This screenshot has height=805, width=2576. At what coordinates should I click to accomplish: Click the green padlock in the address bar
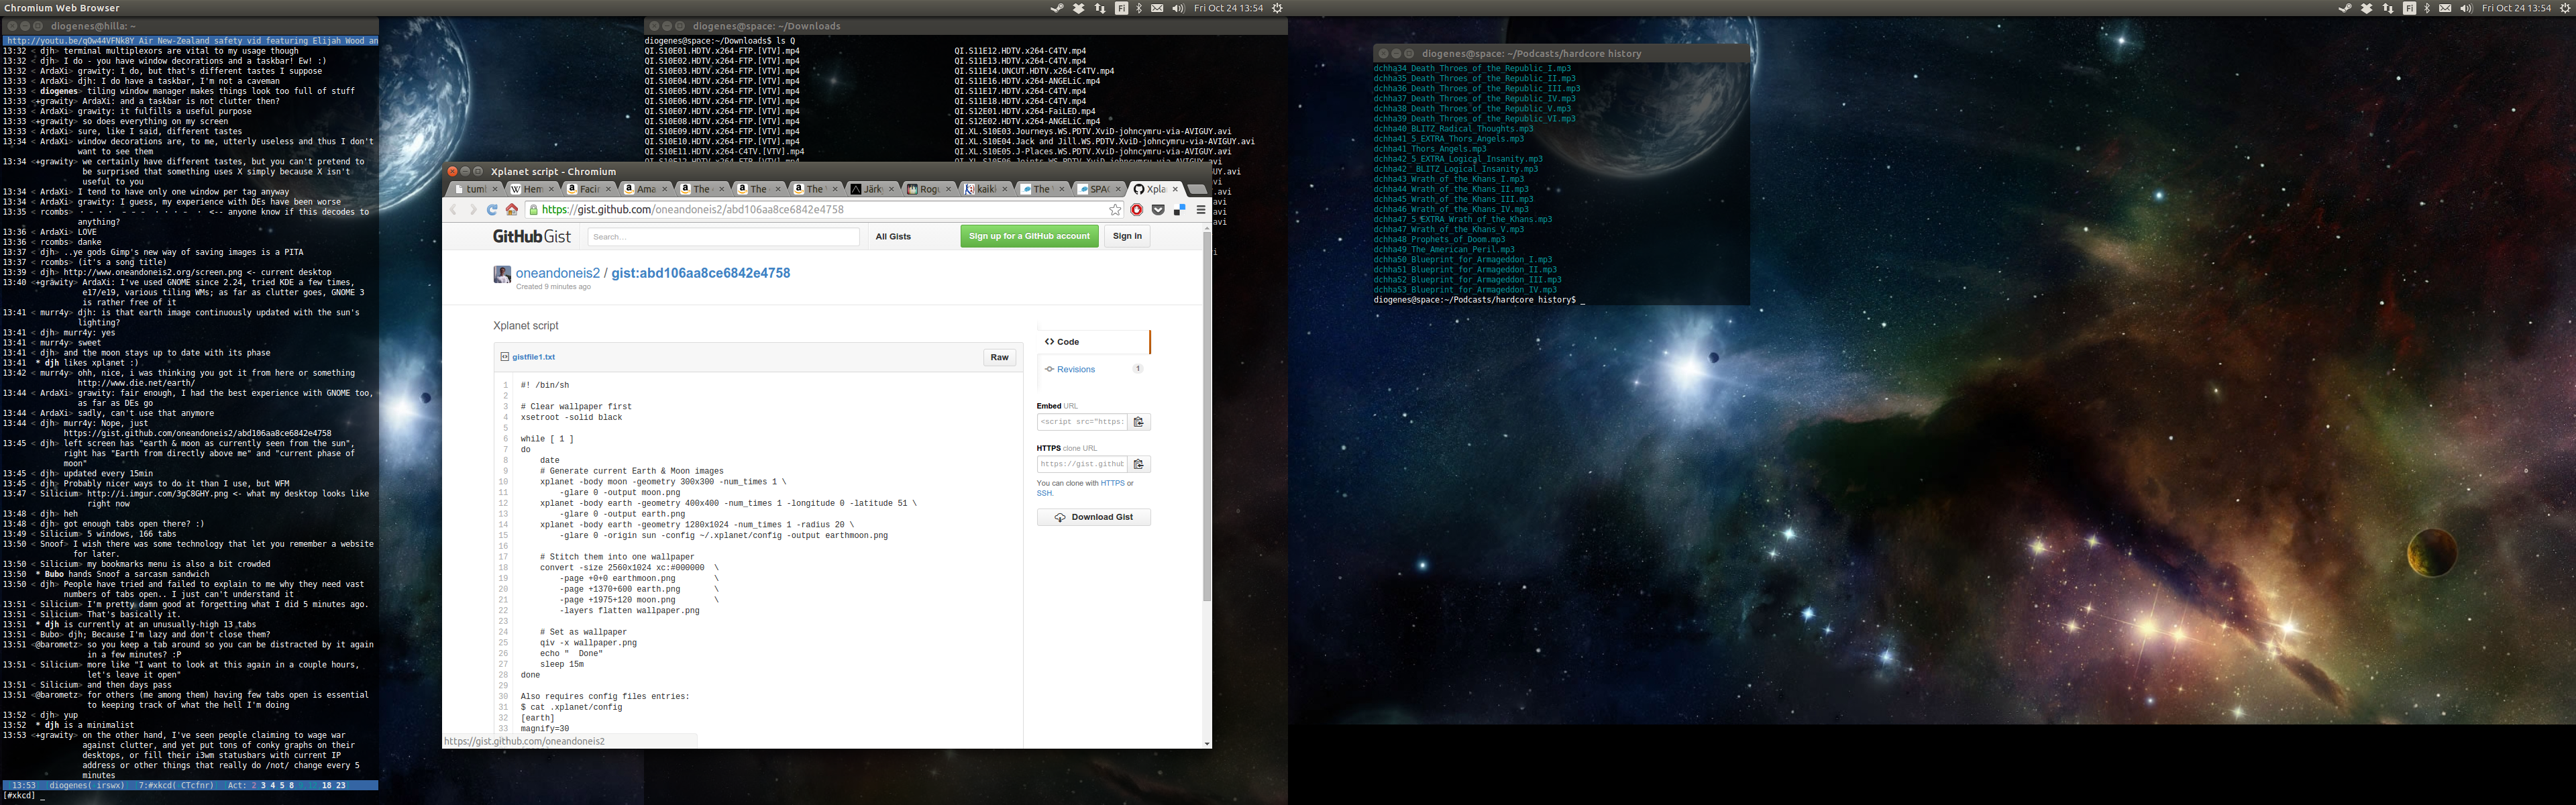point(533,210)
